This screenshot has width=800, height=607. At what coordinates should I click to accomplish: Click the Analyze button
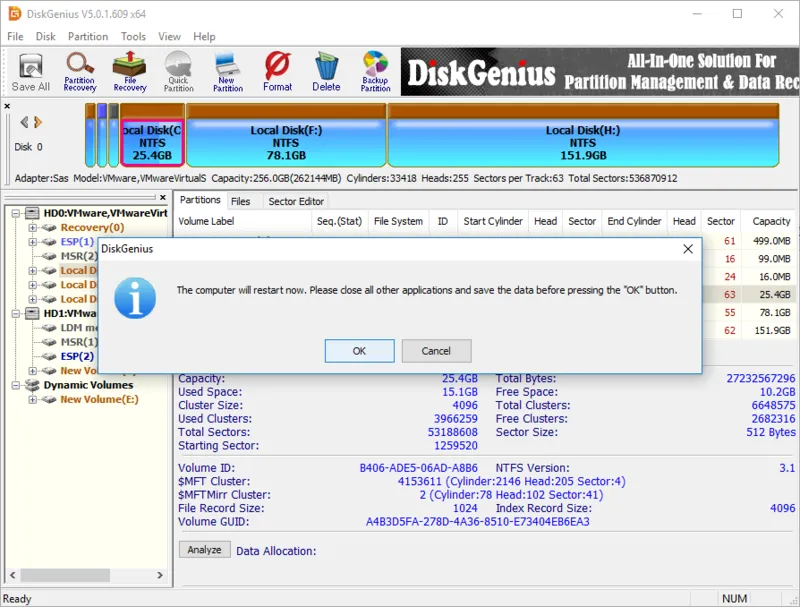tap(205, 550)
